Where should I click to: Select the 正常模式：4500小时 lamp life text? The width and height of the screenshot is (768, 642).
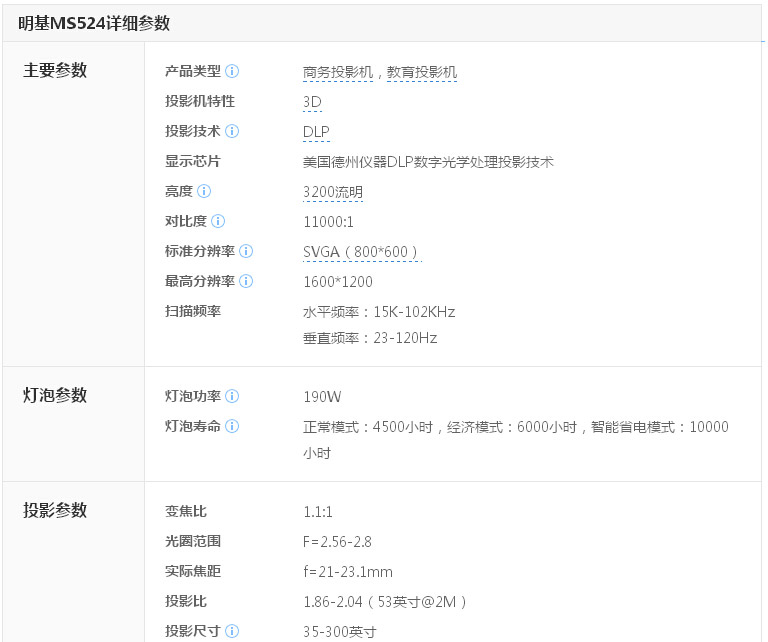click(x=368, y=428)
